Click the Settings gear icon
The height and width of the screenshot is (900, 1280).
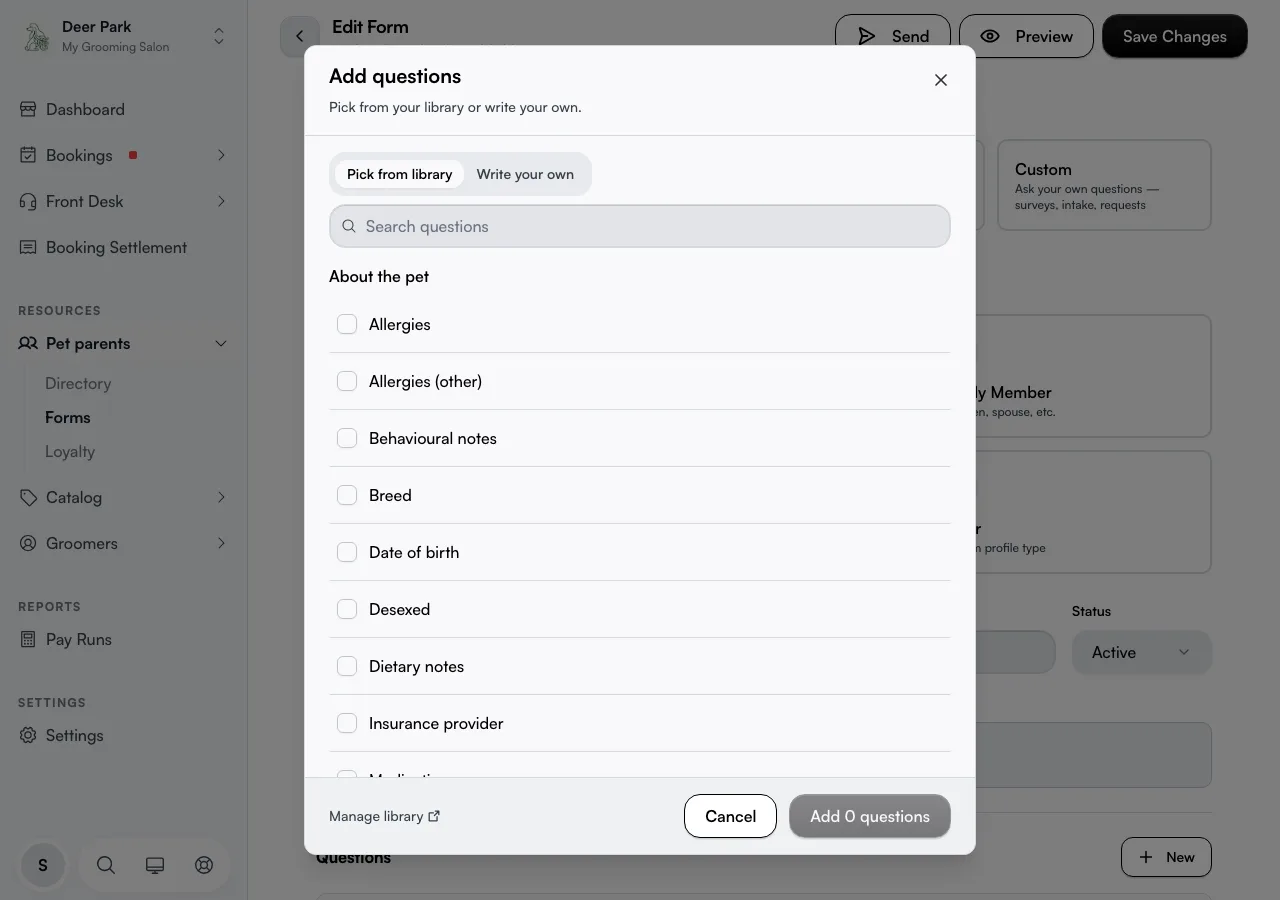pyautogui.click(x=28, y=735)
